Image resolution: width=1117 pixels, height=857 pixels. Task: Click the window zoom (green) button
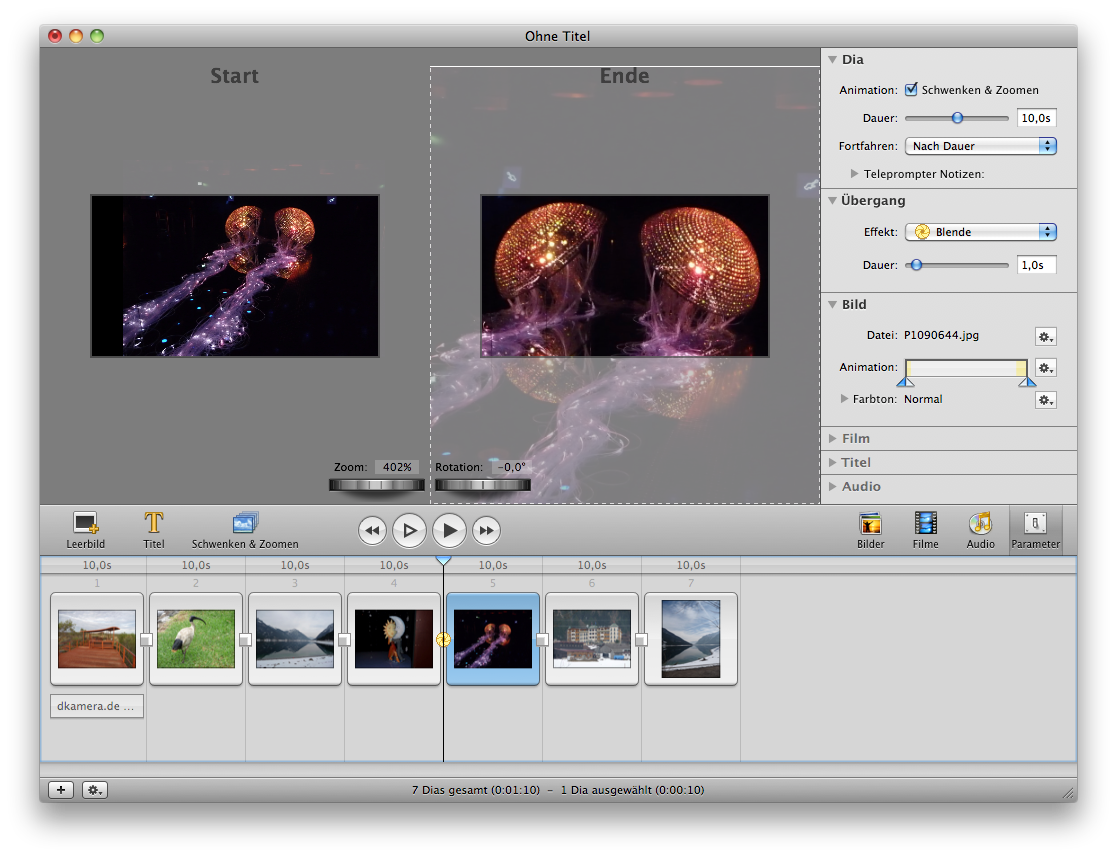click(x=97, y=36)
